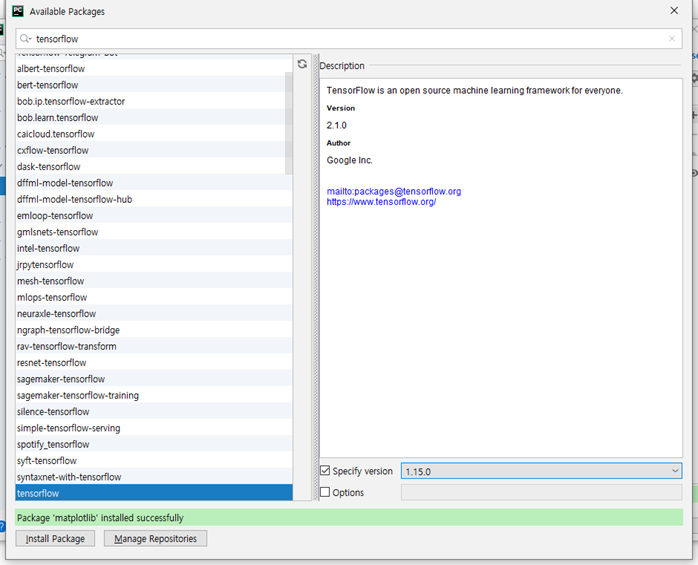Select the silence-tensorflow package
The width and height of the screenshot is (698, 565).
154,411
